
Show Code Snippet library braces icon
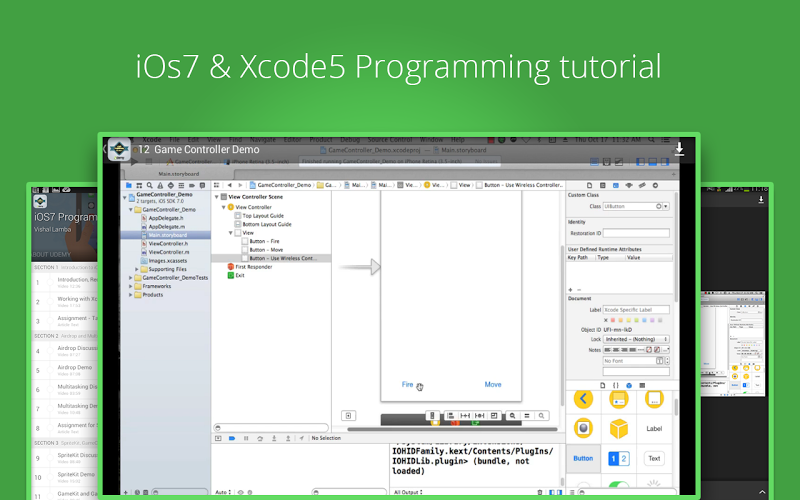[x=616, y=385]
